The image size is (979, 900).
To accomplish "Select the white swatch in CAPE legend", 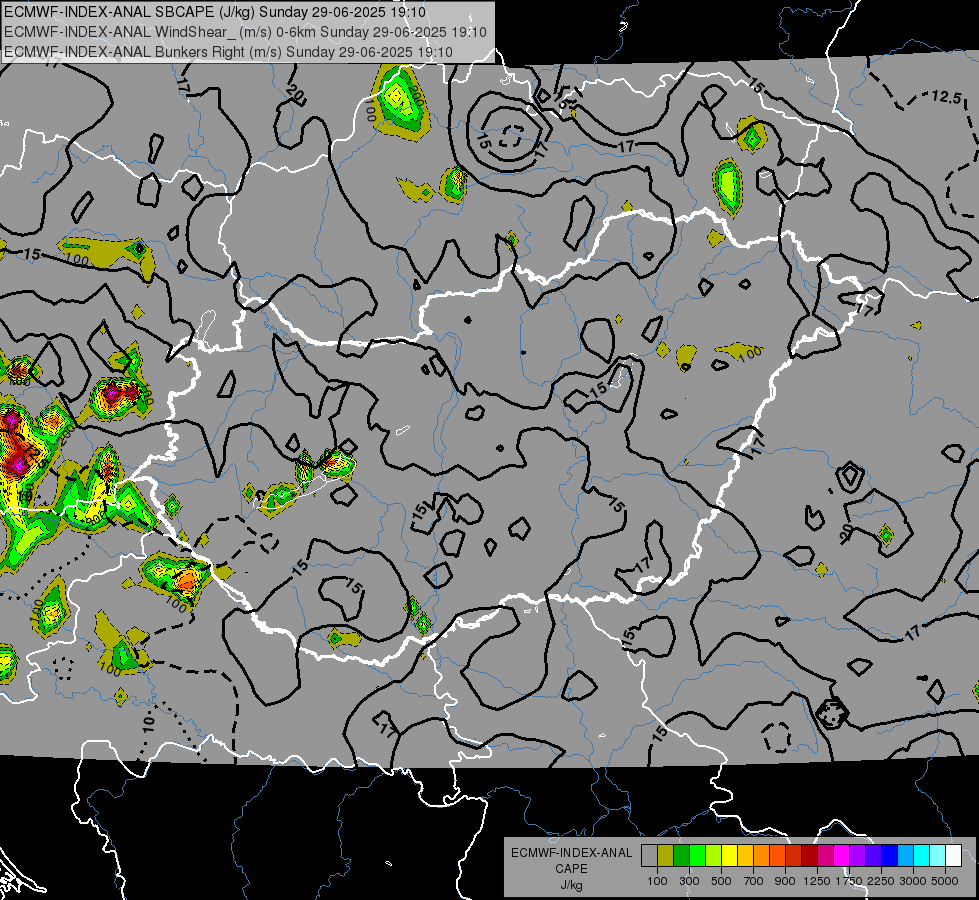I will 954,856.
